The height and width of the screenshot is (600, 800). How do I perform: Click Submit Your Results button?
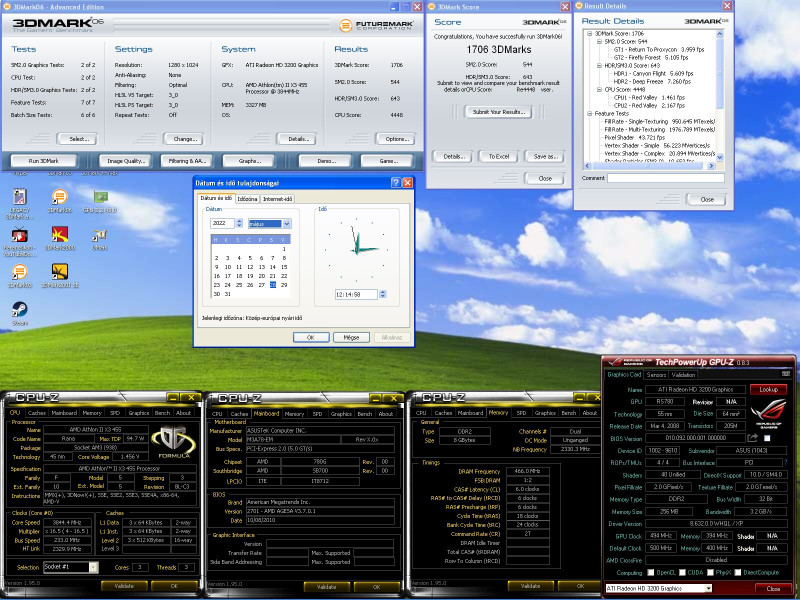pos(498,112)
